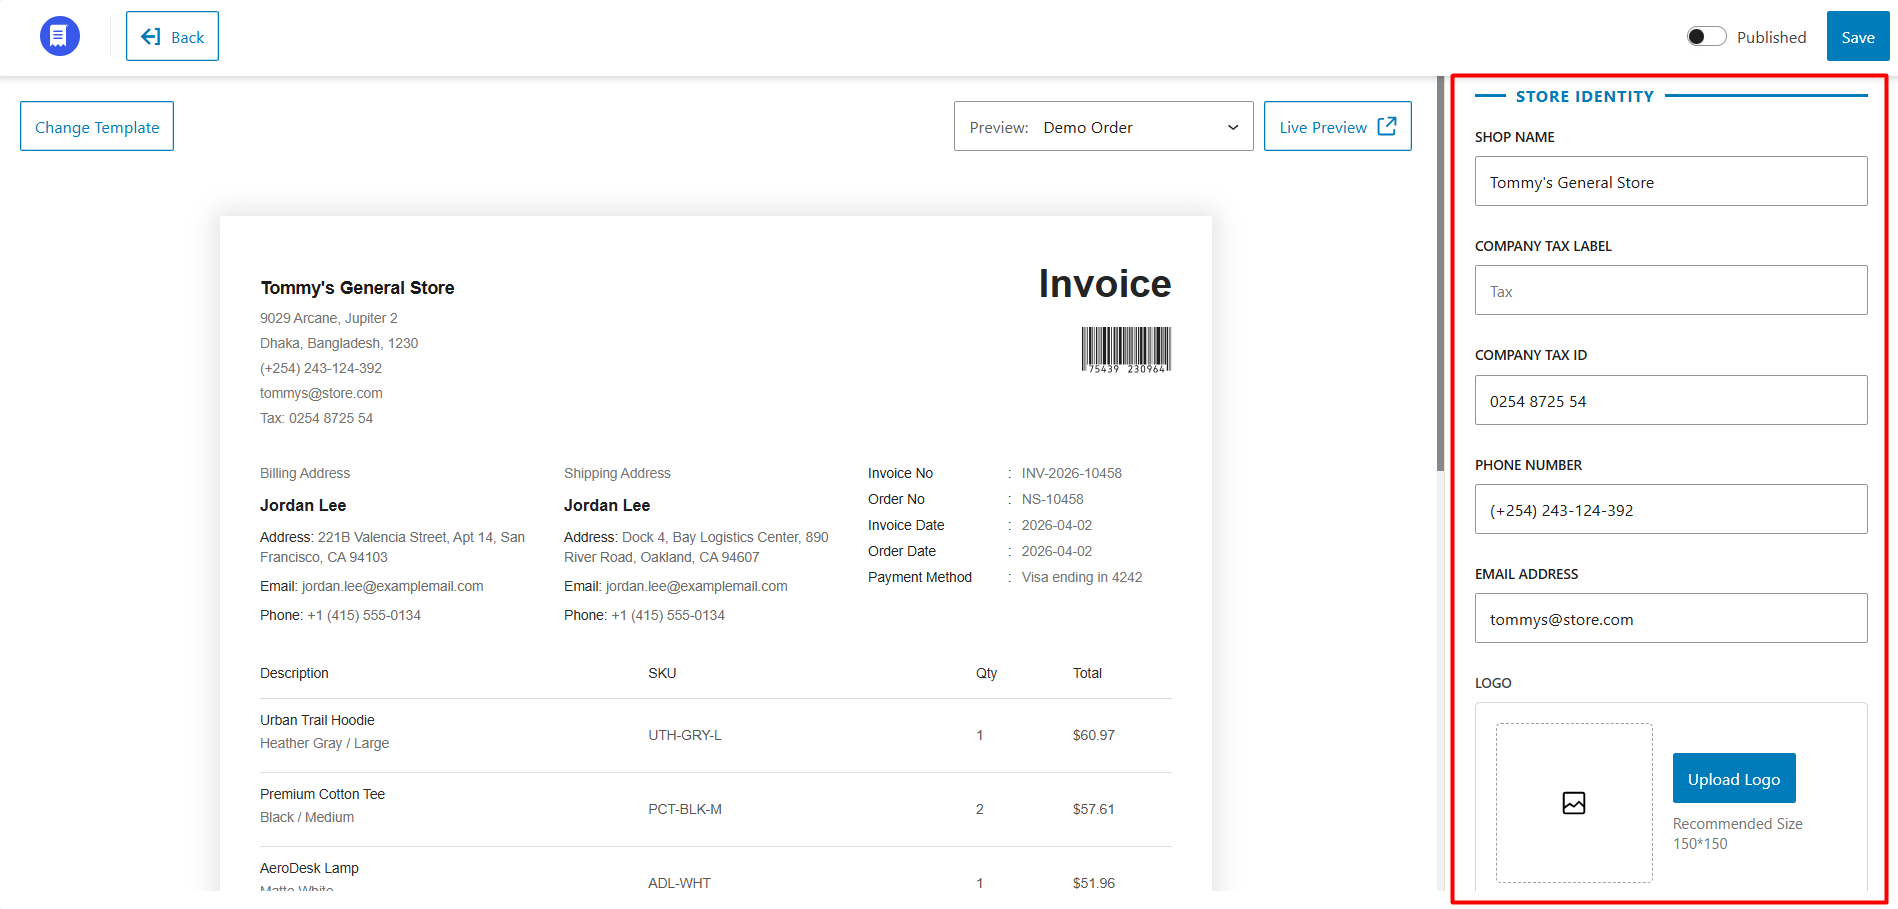Image resolution: width=1898 pixels, height=909 pixels.
Task: Click the ADL-WHT SKU cell
Action: [679, 883]
